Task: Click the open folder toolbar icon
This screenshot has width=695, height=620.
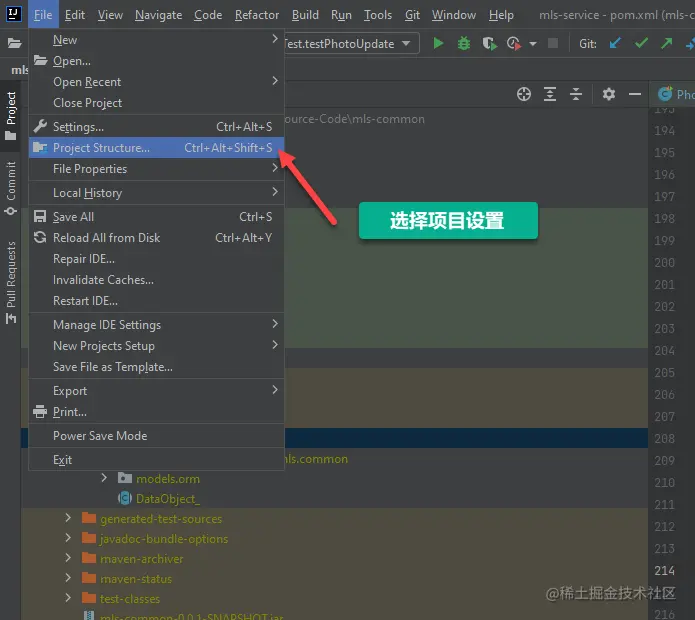Action: [x=14, y=43]
